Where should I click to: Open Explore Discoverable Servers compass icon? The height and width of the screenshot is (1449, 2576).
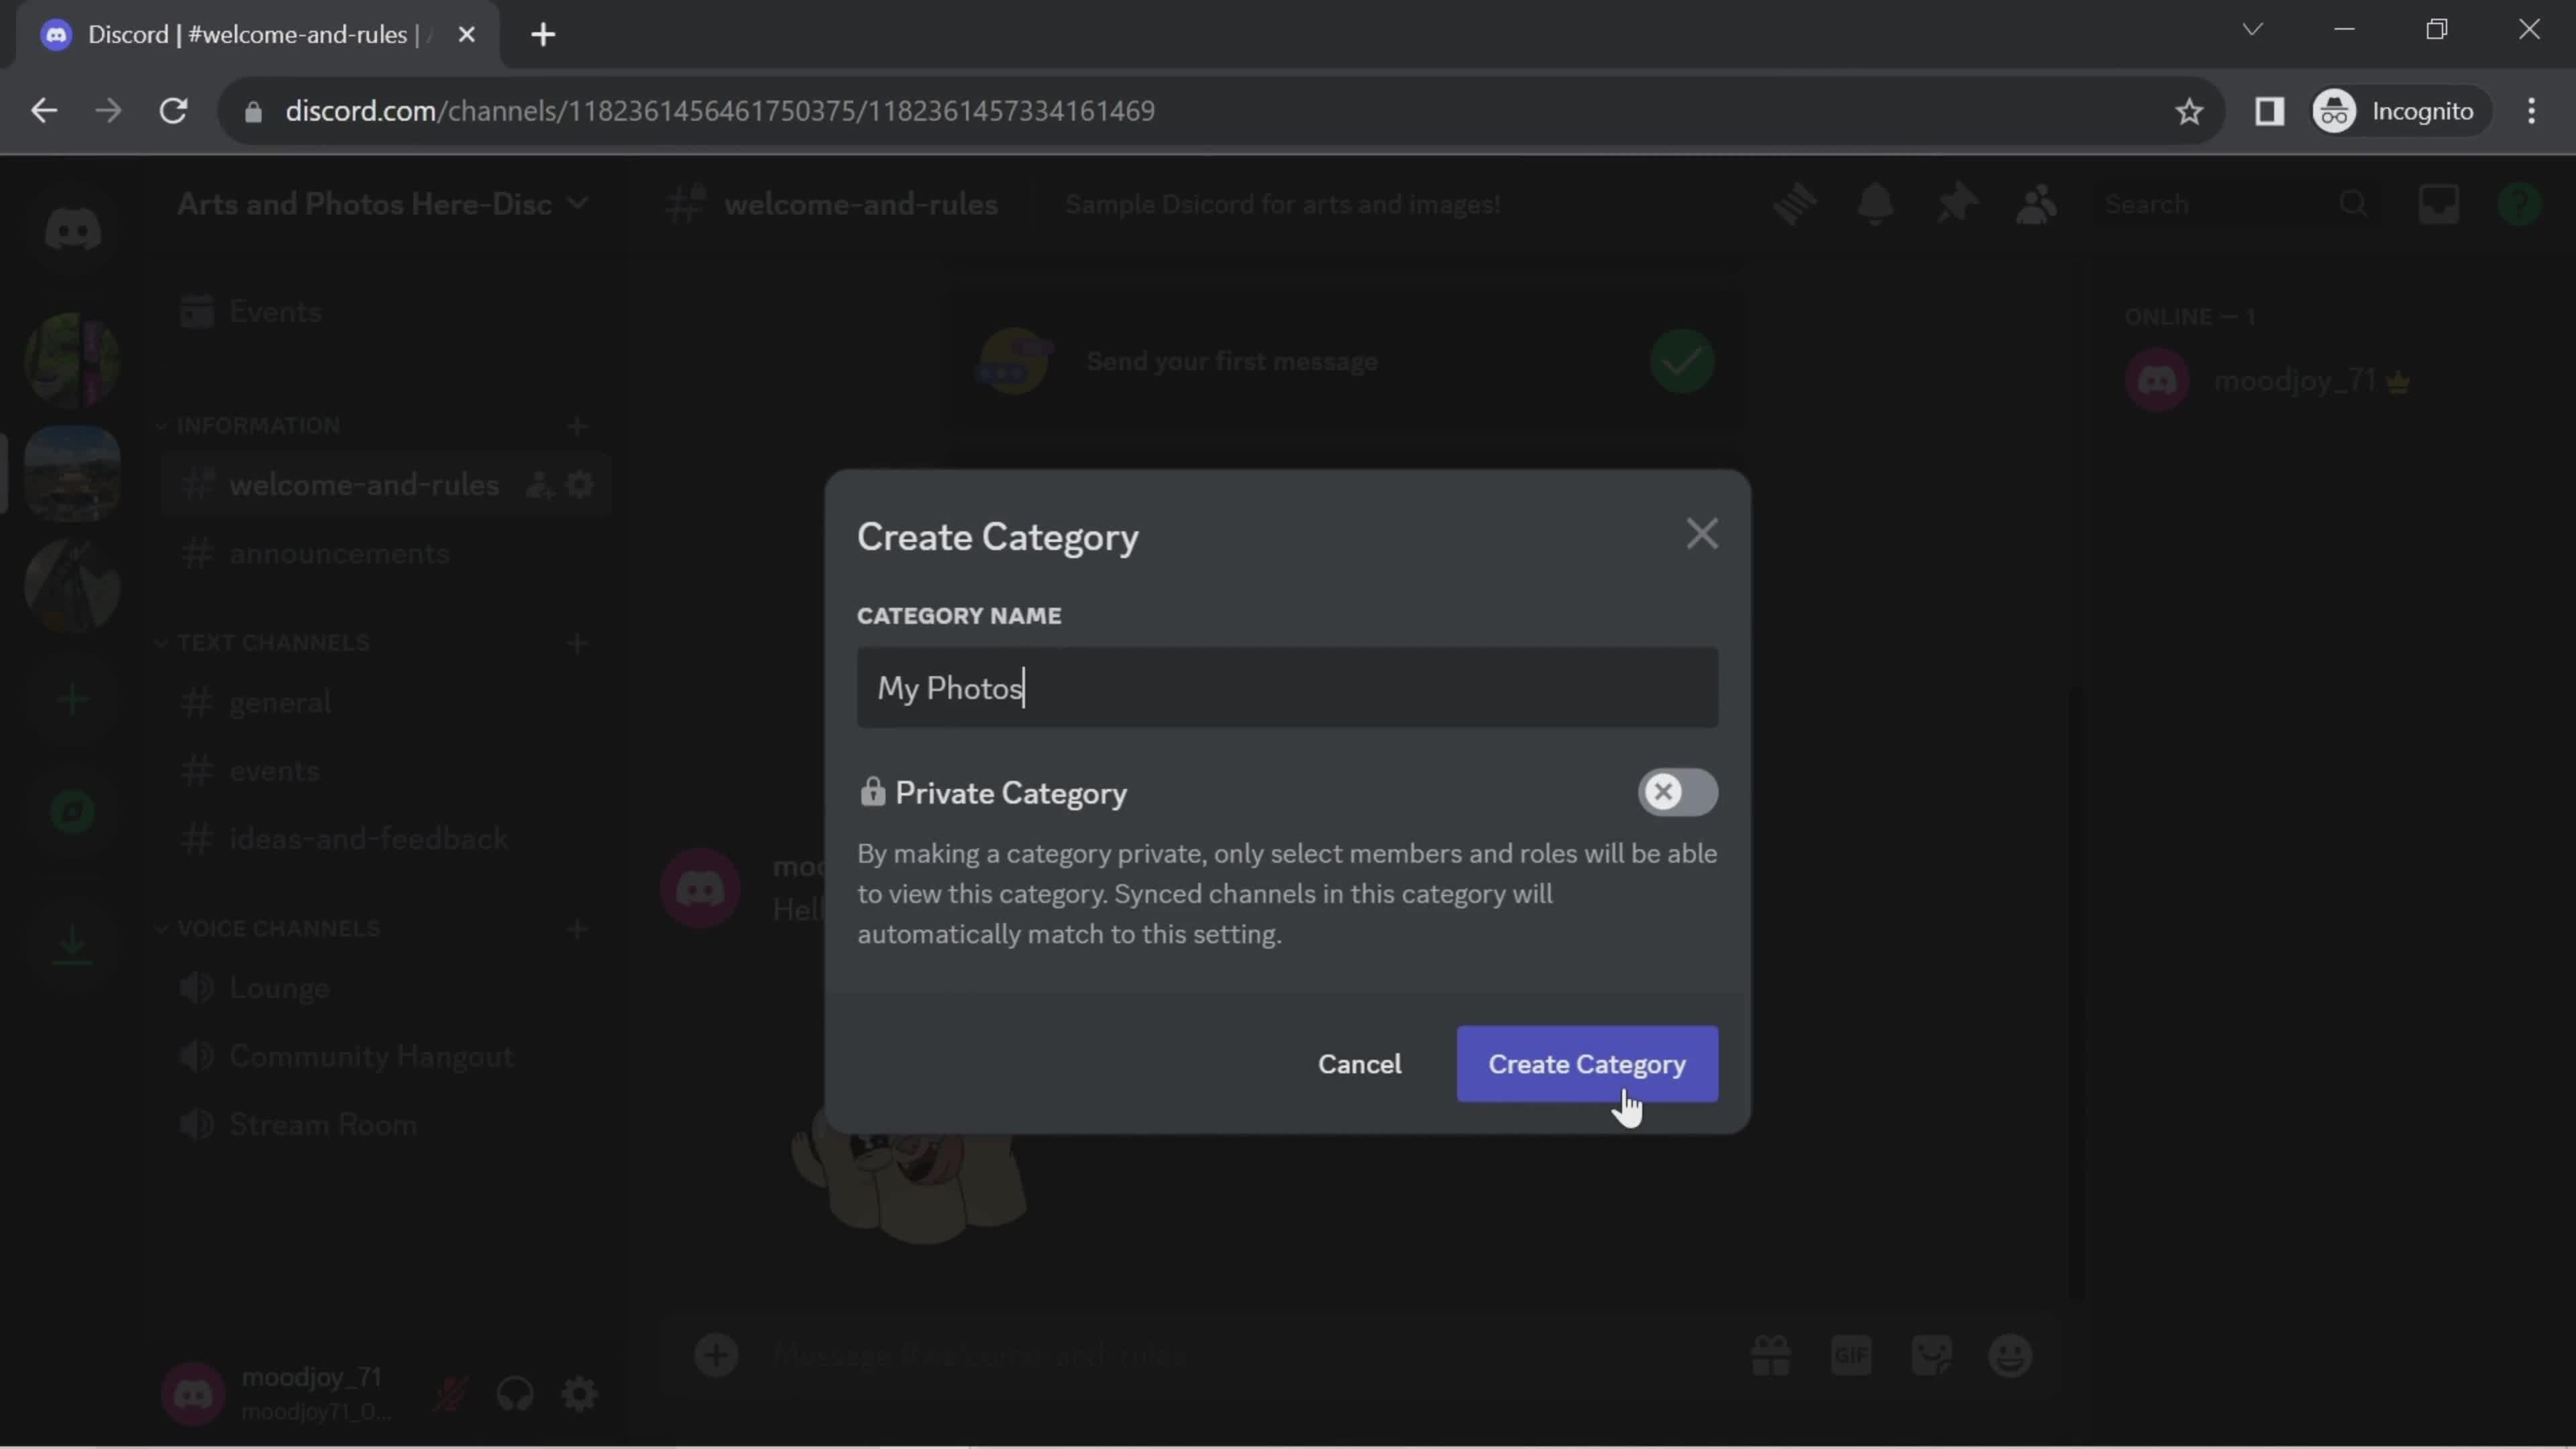(73, 812)
